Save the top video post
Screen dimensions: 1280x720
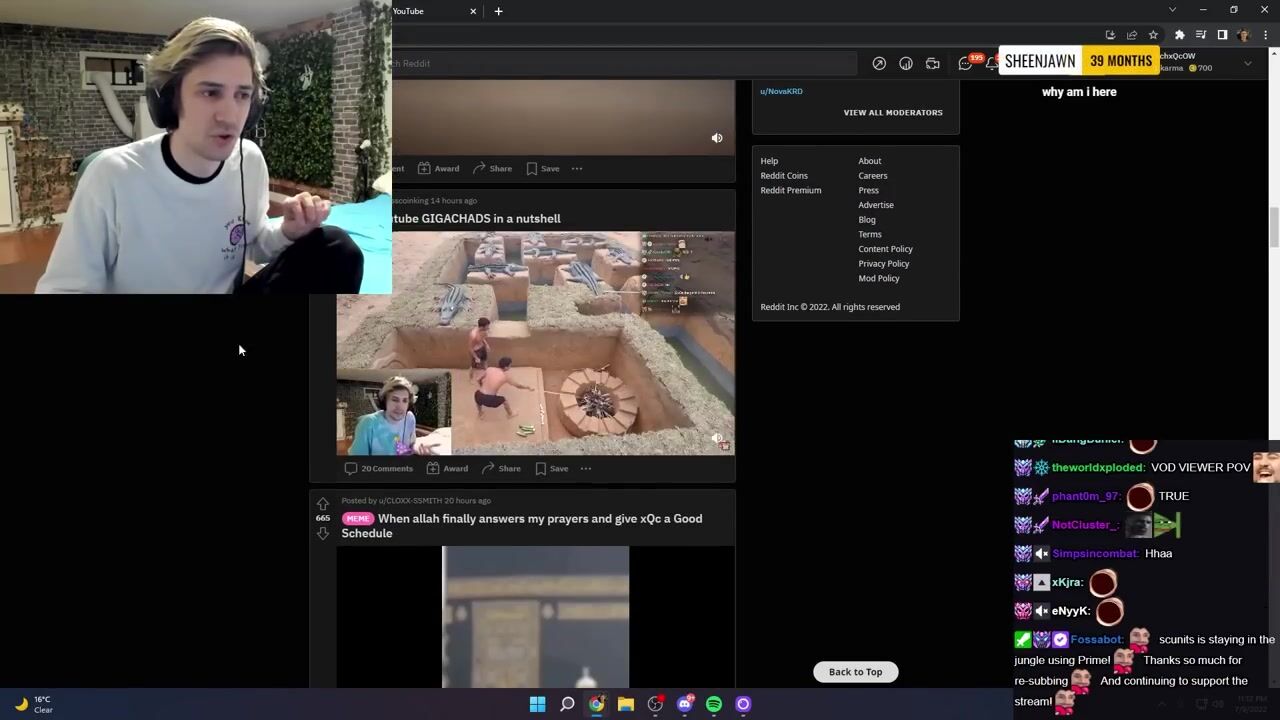(542, 168)
